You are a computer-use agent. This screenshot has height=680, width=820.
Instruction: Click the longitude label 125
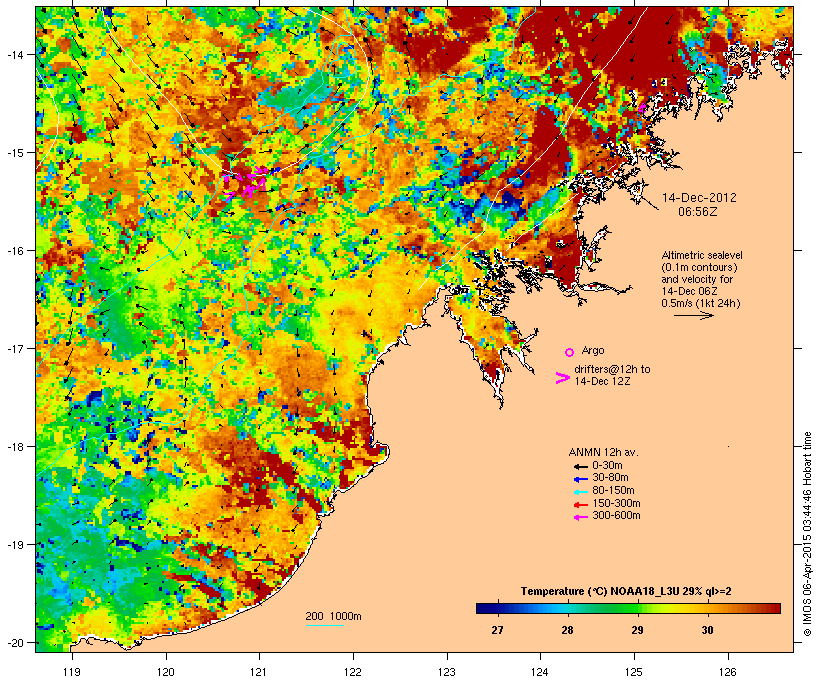634,672
